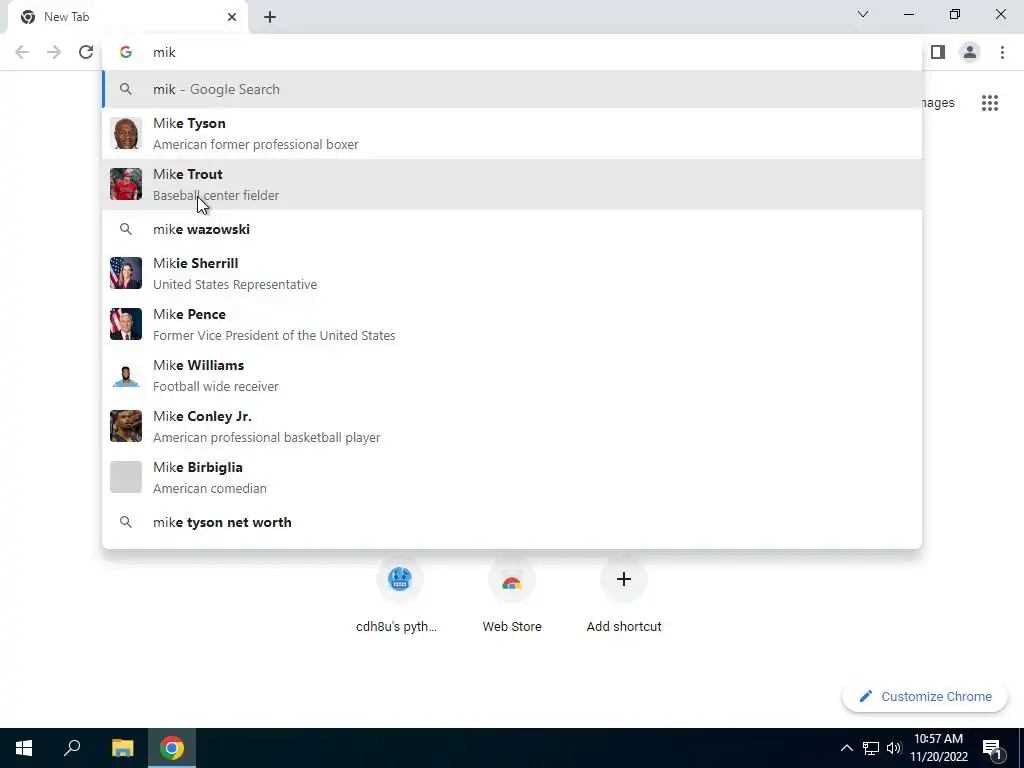The height and width of the screenshot is (768, 1024).
Task: Open the network tray icon
Action: click(x=871, y=748)
